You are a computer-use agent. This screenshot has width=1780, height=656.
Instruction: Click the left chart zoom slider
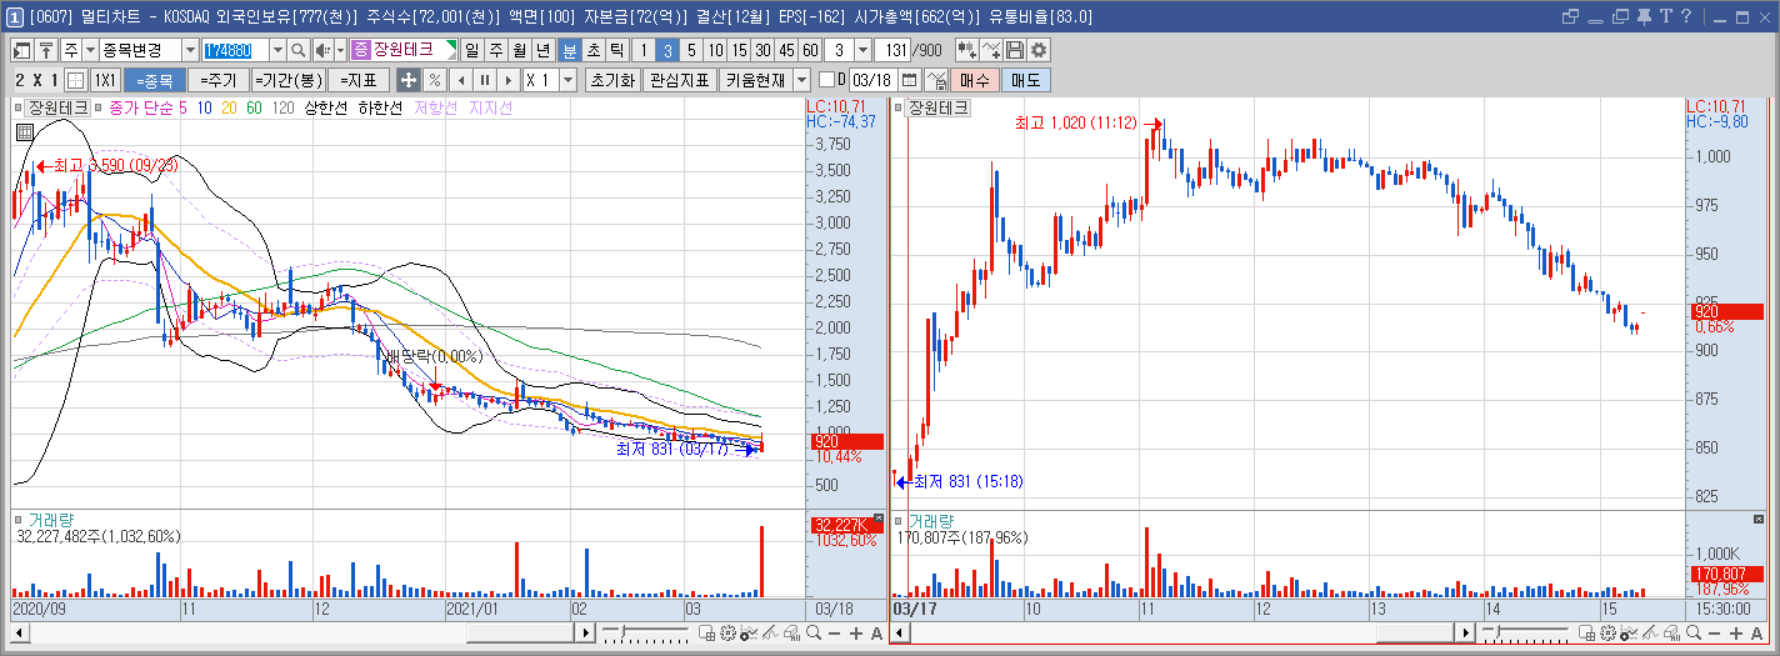pos(645,633)
